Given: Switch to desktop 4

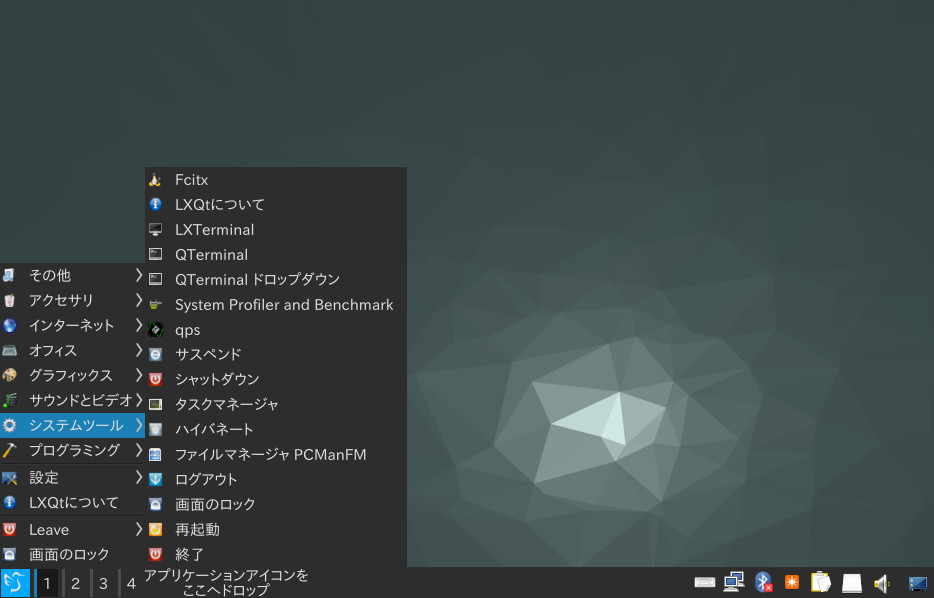Looking at the screenshot, I should point(131,583).
